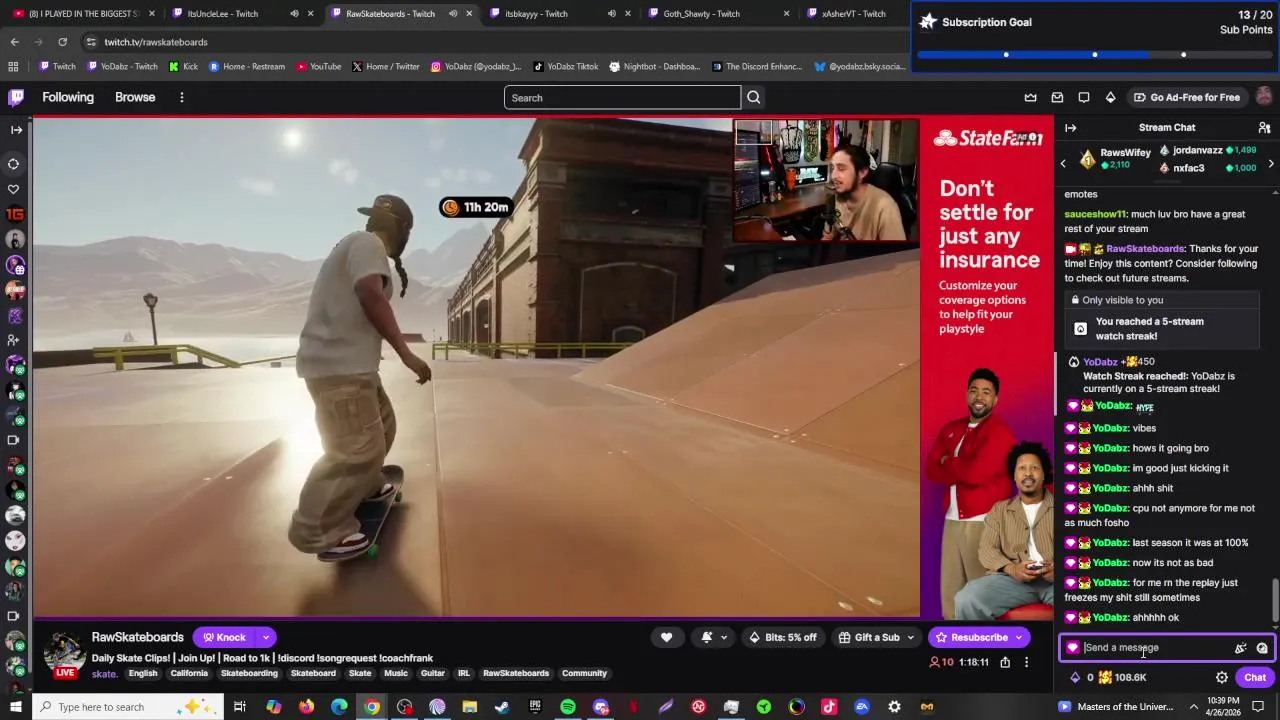Open the whispers speech bubble icon
The height and width of the screenshot is (720, 1280).
pyautogui.click(x=1084, y=97)
